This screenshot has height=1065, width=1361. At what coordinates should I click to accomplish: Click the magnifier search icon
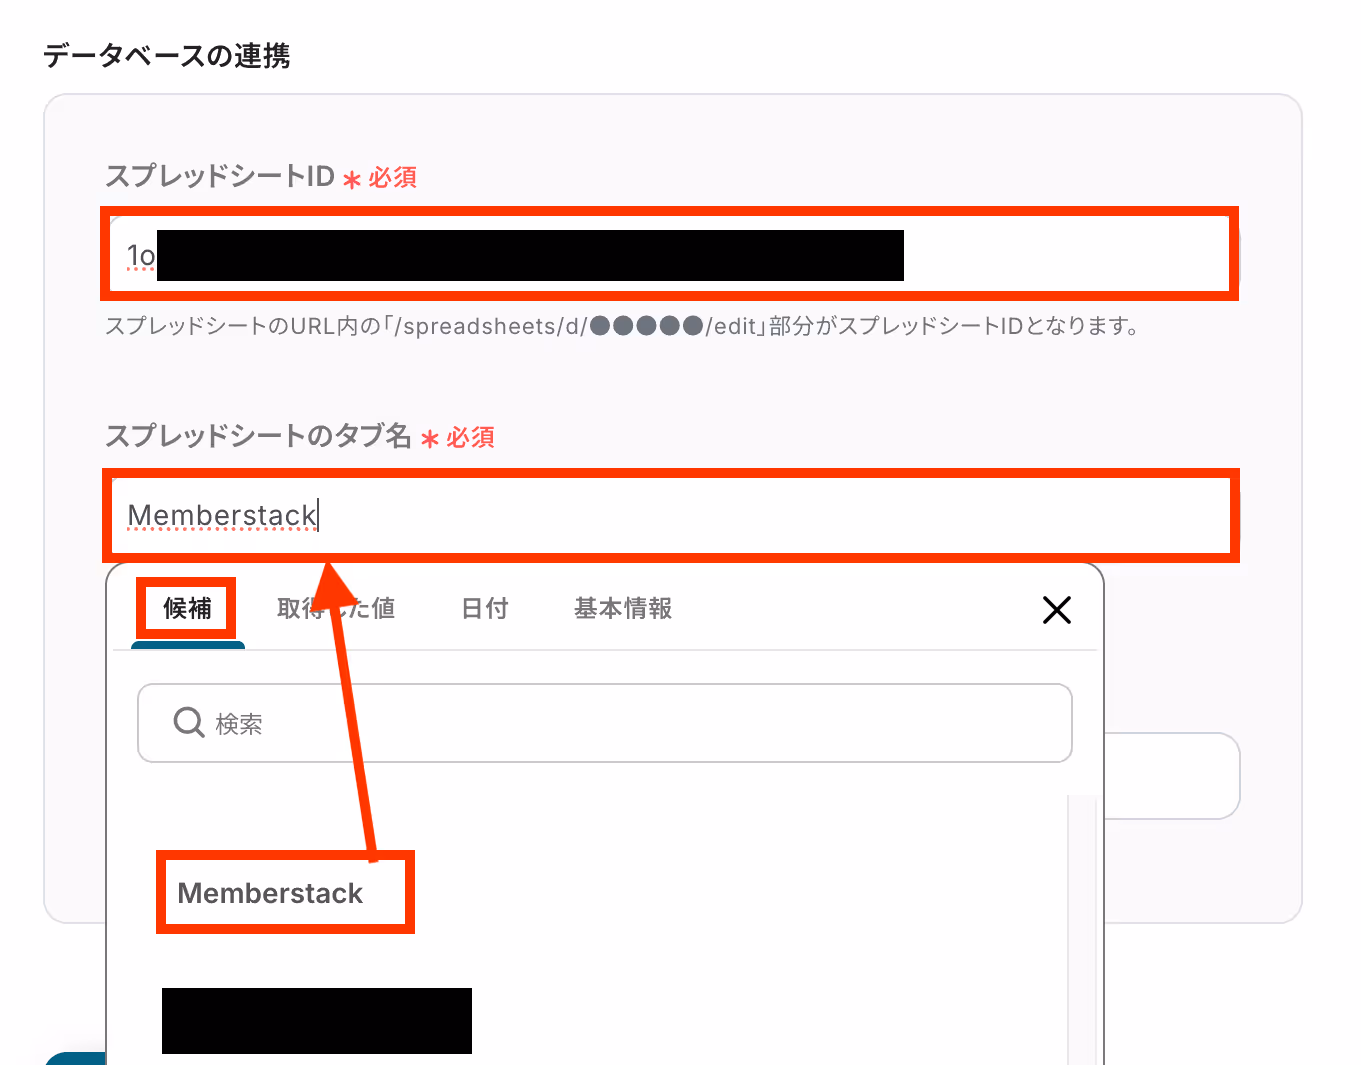[189, 722]
